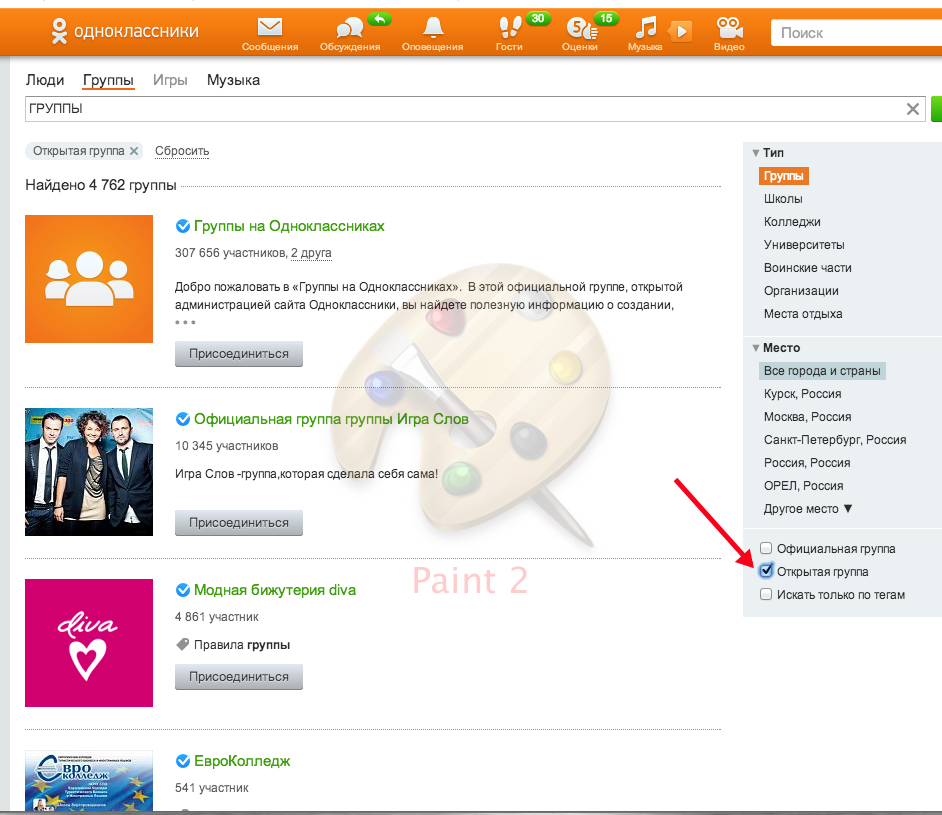Open Официальная группа группы Игра Слов link
The height and width of the screenshot is (815, 942).
pyautogui.click(x=331, y=419)
